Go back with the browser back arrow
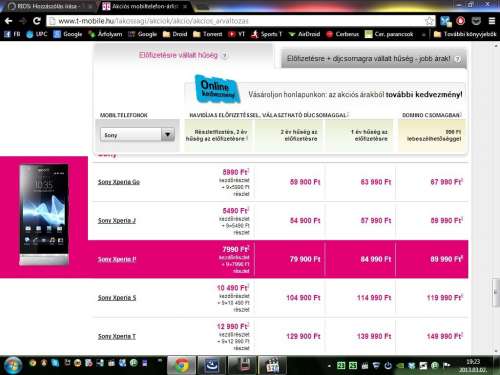The image size is (500, 375). point(8,21)
